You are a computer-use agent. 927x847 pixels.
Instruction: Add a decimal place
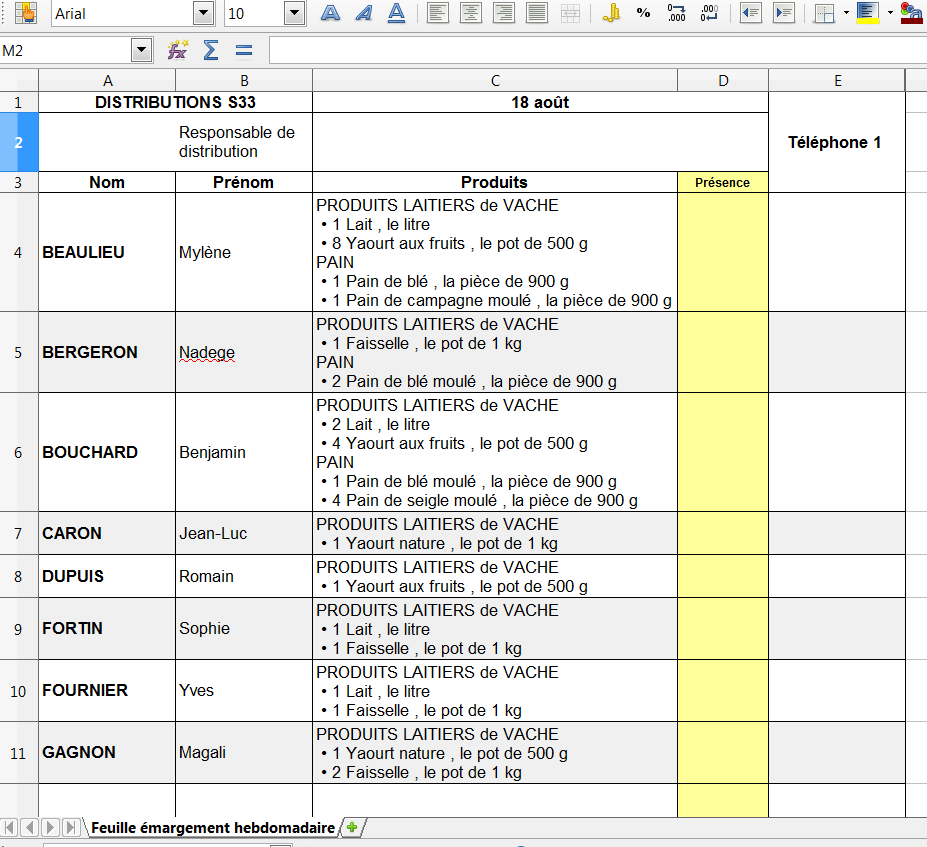[676, 13]
